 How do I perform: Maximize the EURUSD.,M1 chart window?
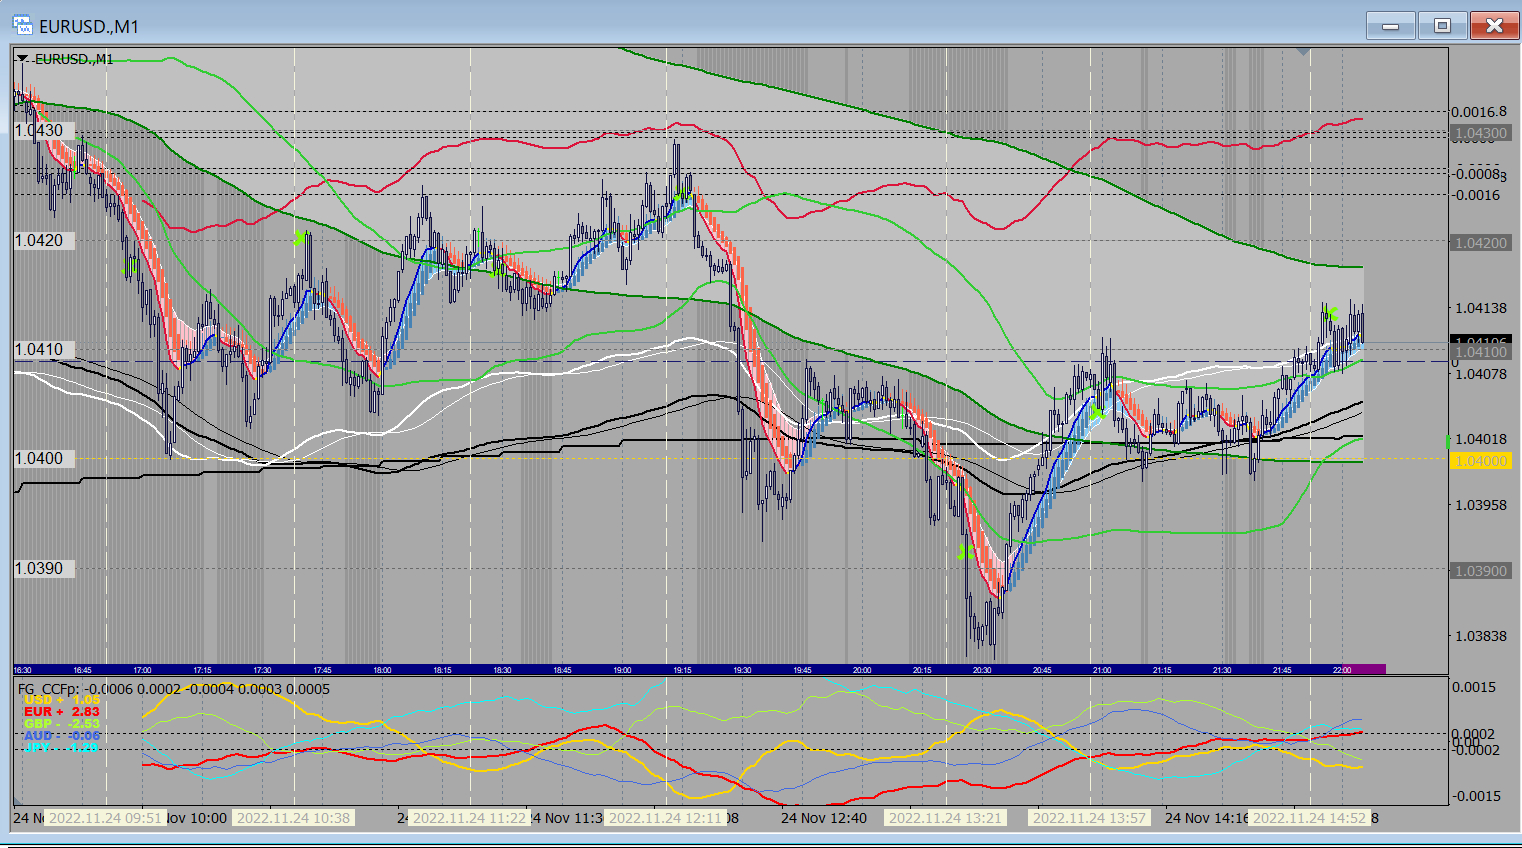pos(1442,25)
